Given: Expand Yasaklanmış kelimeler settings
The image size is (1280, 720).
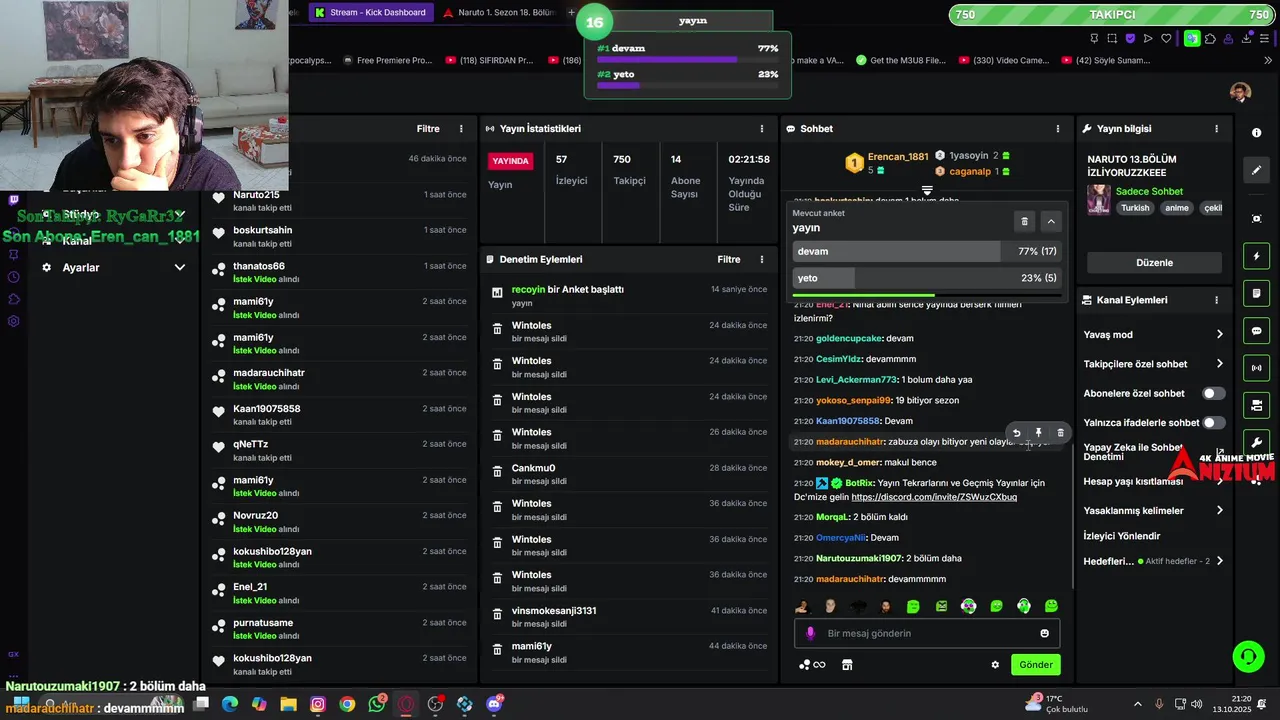Looking at the screenshot, I should [1153, 511].
